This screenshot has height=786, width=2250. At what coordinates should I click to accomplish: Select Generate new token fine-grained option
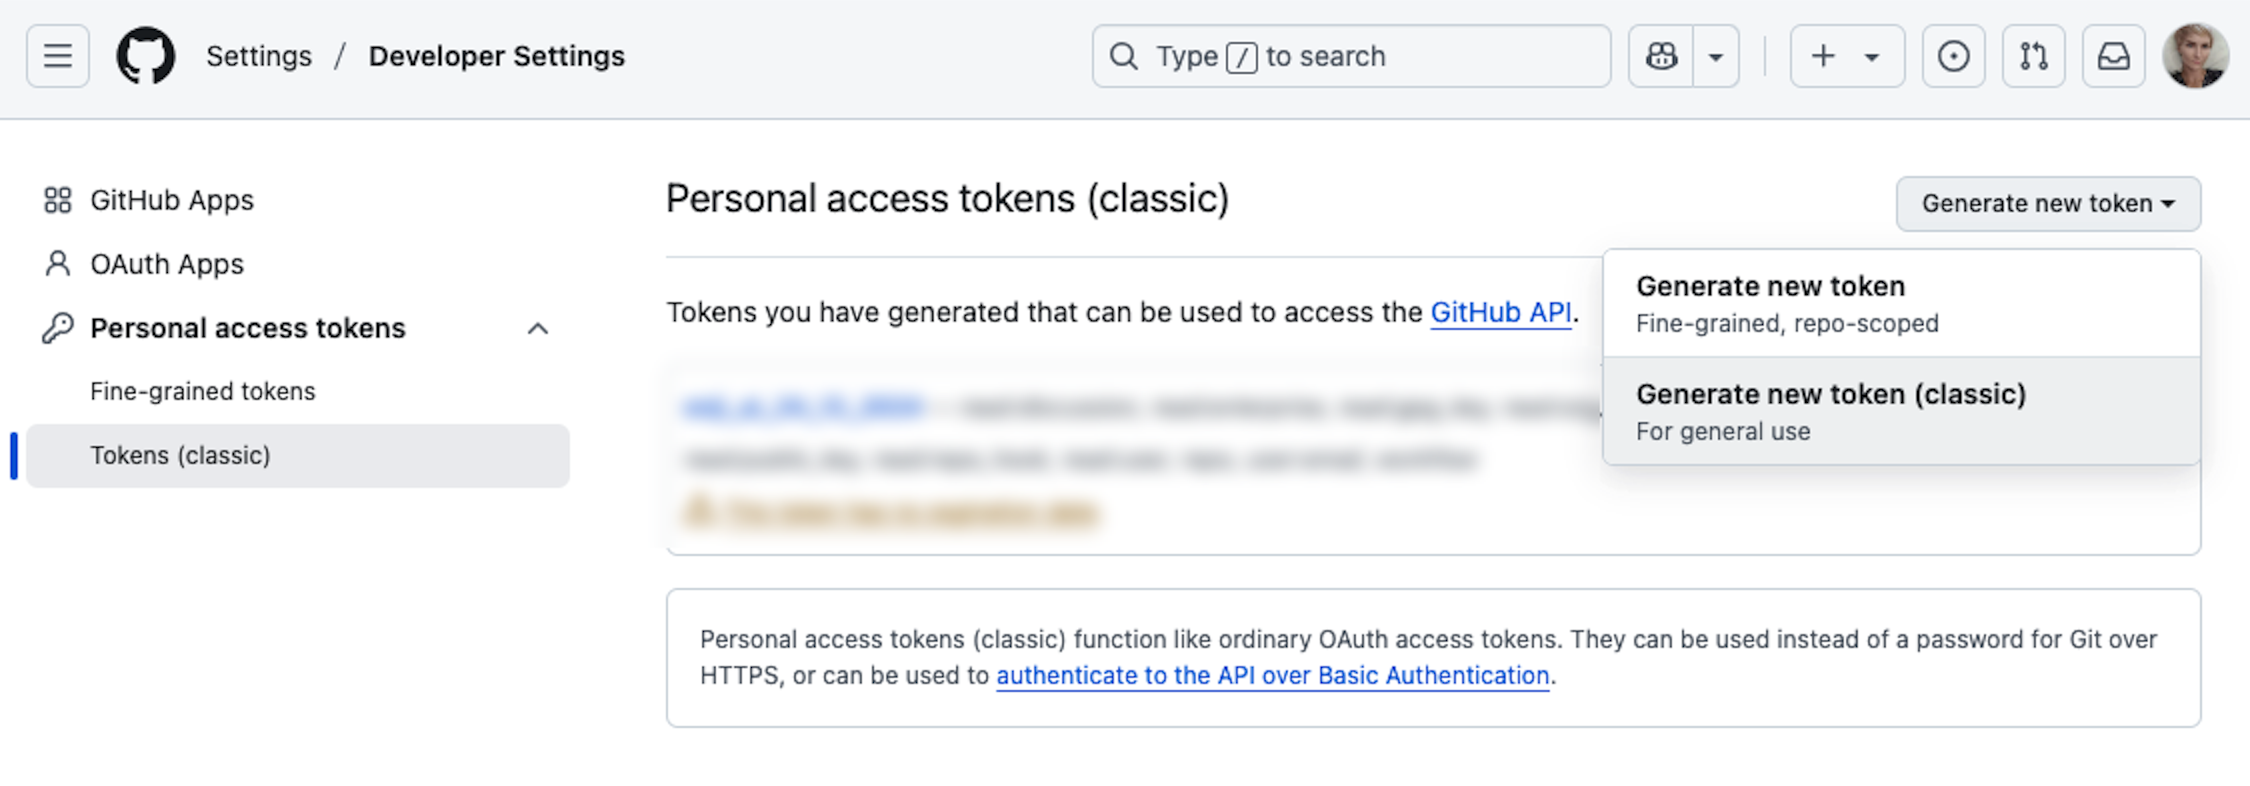[1901, 304]
